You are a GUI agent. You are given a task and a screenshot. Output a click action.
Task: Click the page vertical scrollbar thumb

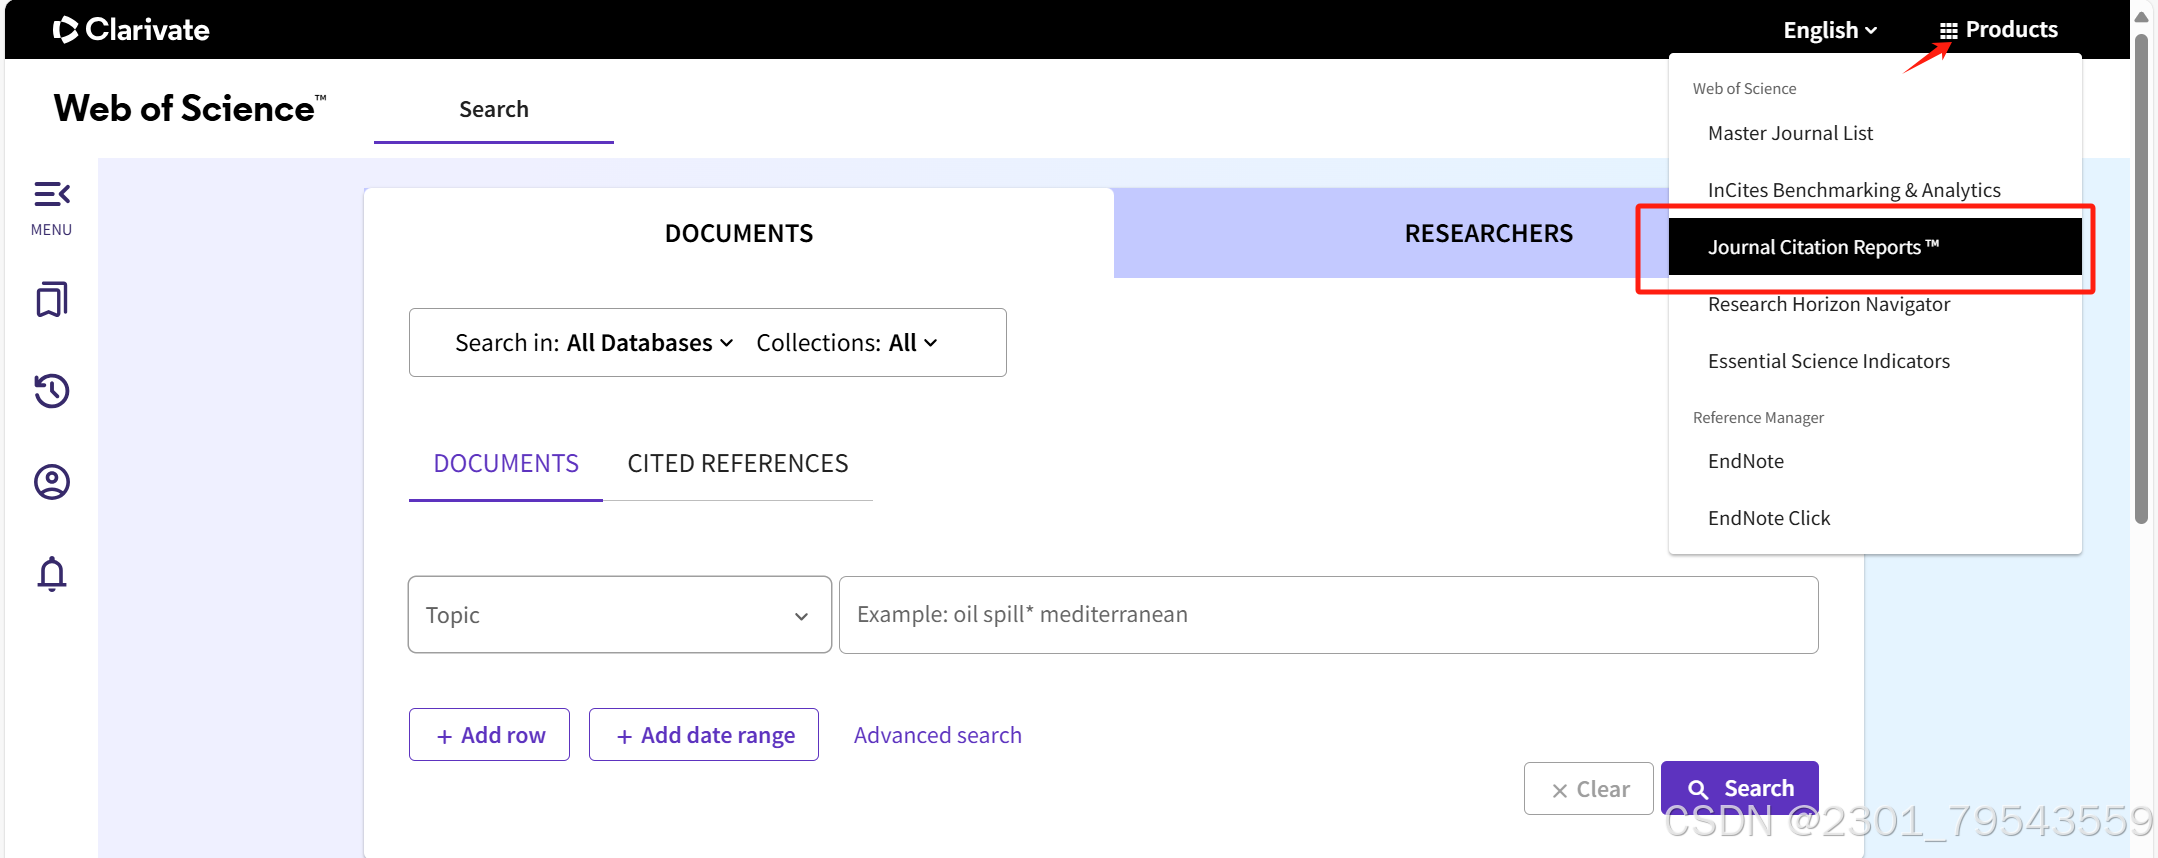tap(2141, 280)
